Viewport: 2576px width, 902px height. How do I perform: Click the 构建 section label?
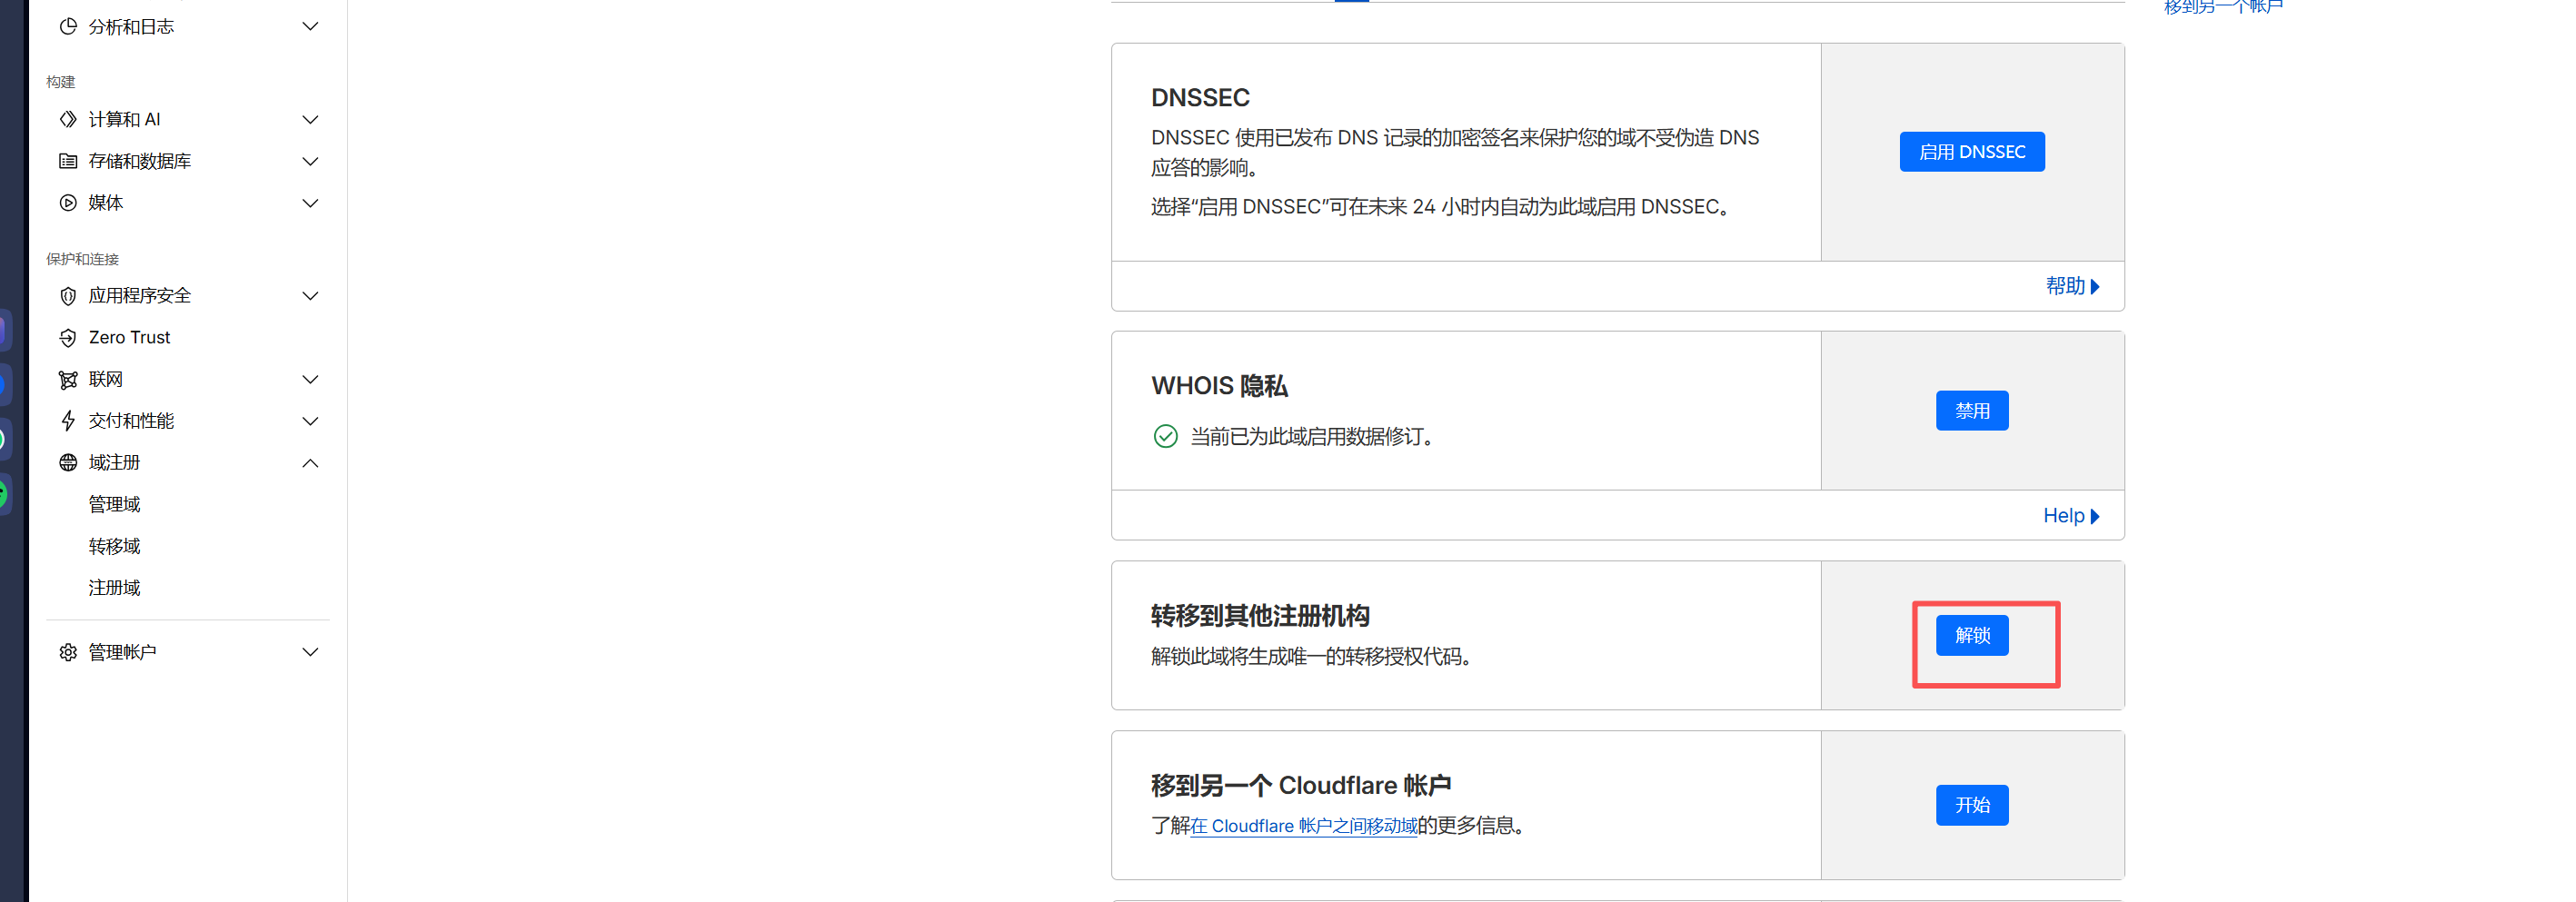tap(61, 82)
